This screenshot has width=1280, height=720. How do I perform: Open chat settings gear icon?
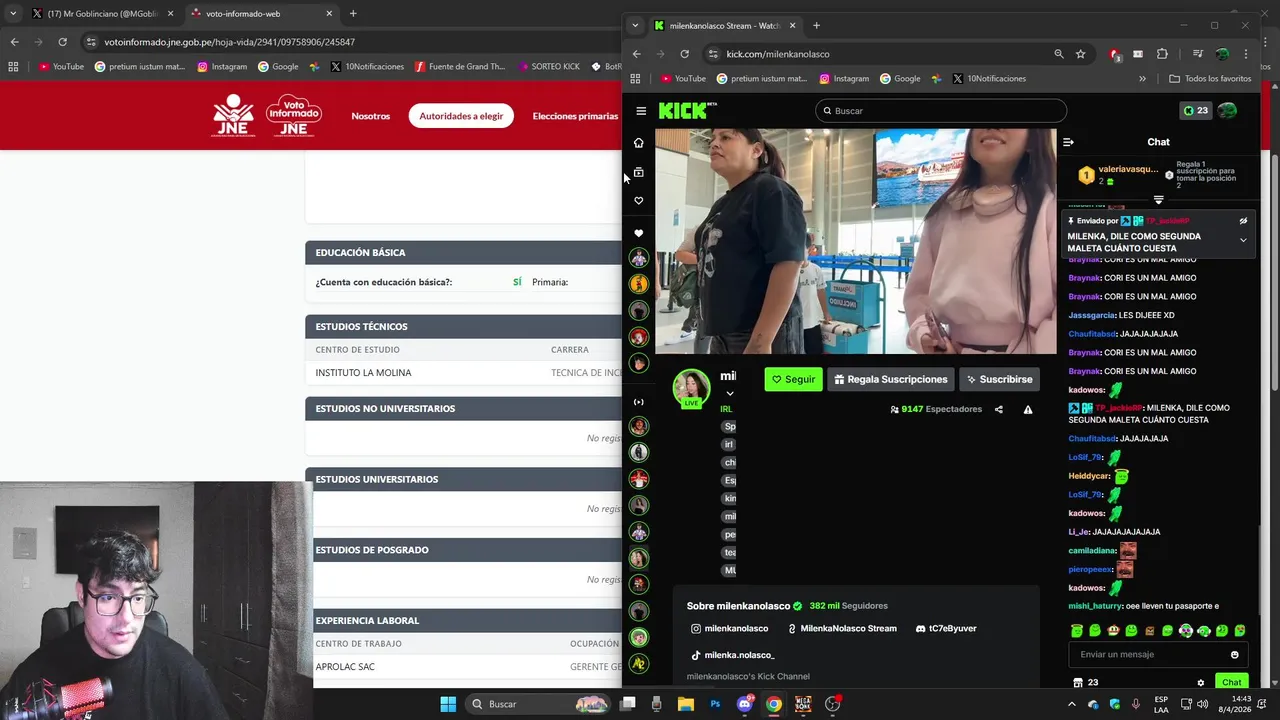click(1201, 683)
